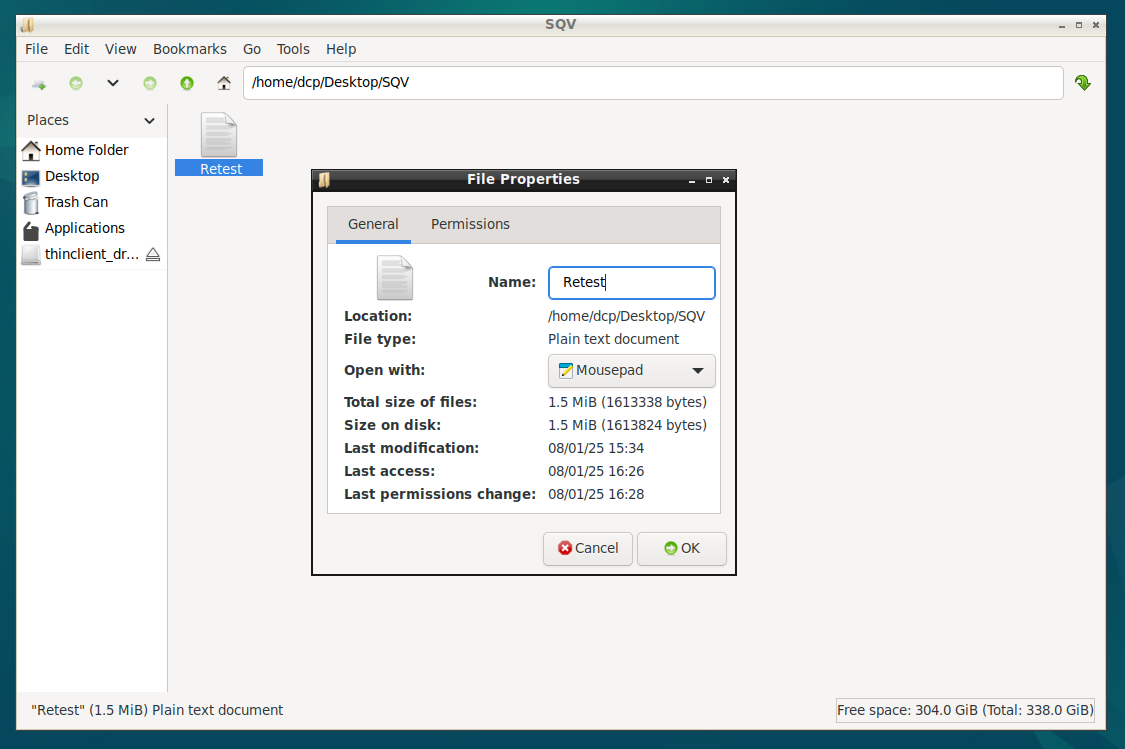This screenshot has width=1125, height=749.
Task: Go forward using the forward arrow icon
Action: click(150, 84)
